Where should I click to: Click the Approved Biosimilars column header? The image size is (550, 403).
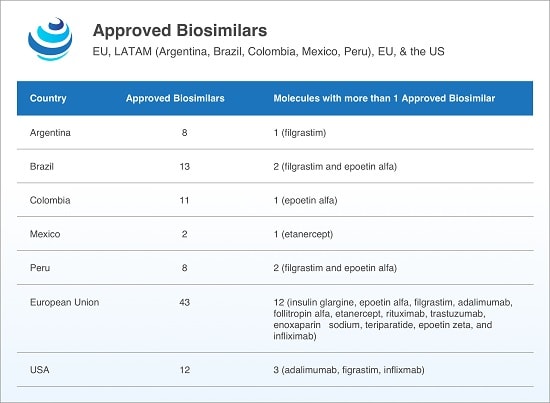click(175, 98)
